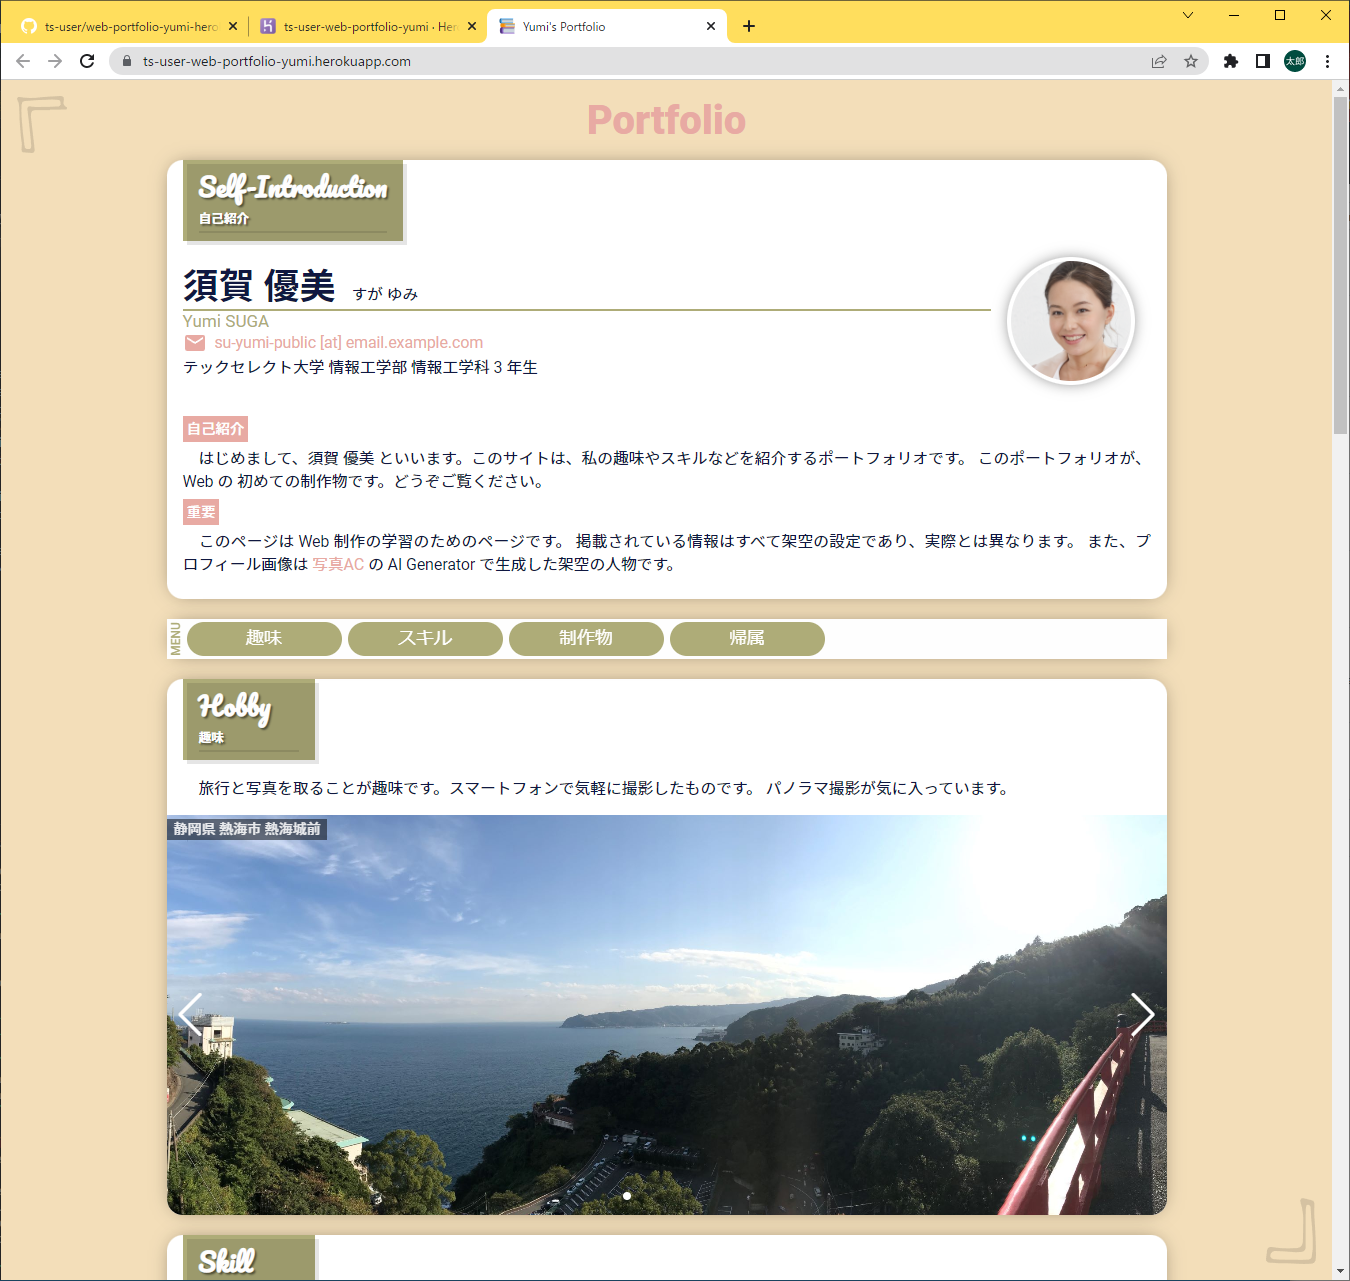The width and height of the screenshot is (1350, 1281).
Task: Reload the portfolio page
Action: [87, 61]
